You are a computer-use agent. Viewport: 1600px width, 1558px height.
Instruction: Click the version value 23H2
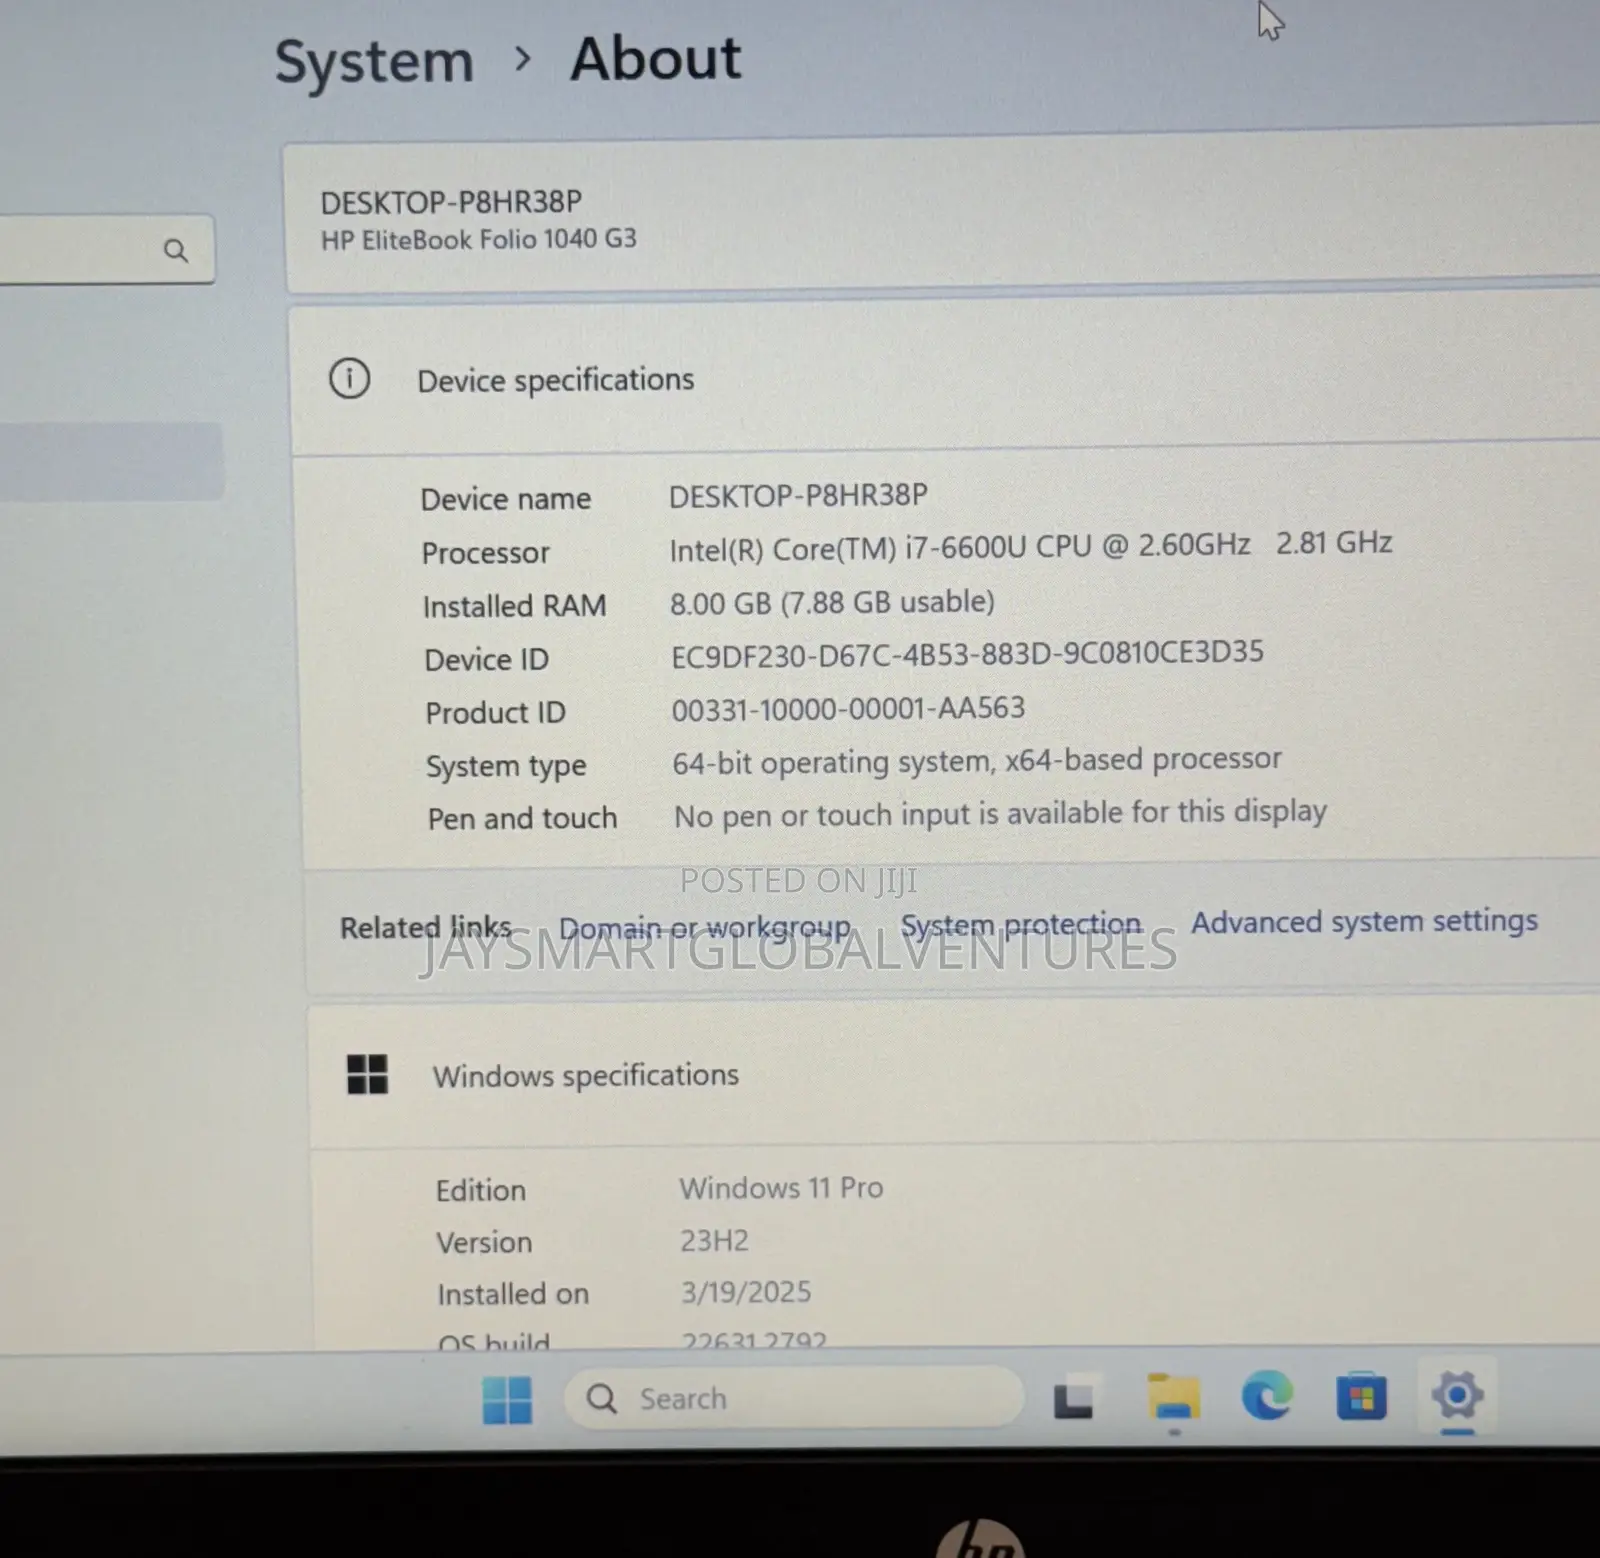[x=714, y=1241]
